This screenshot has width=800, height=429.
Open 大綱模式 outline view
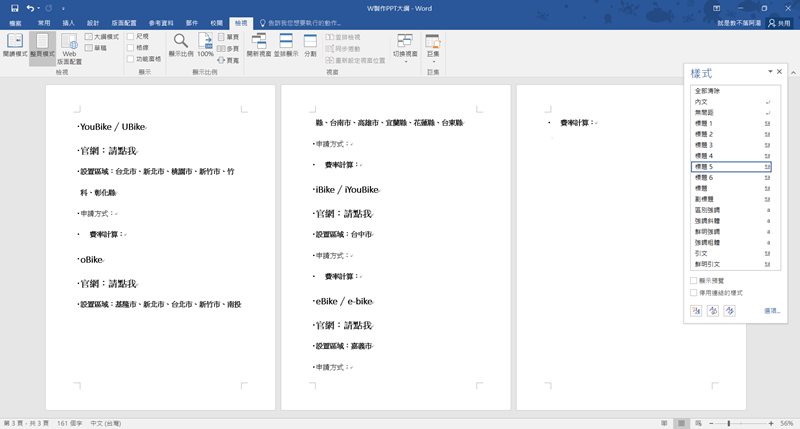[x=102, y=37]
